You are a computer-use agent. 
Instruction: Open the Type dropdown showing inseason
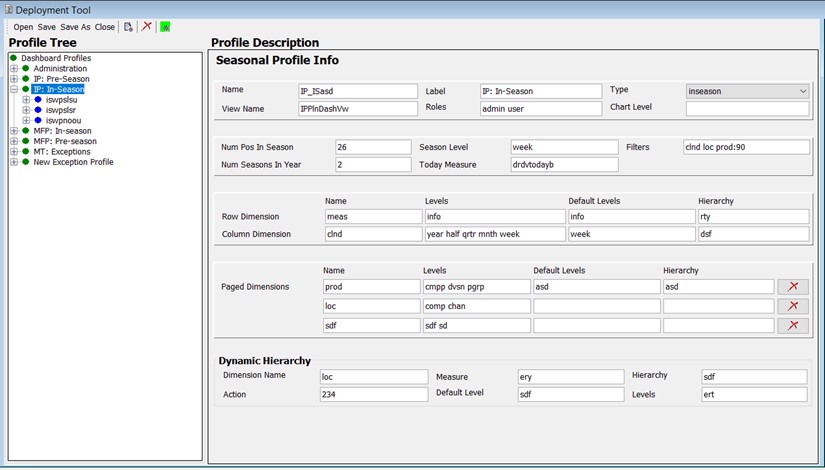[x=747, y=91]
